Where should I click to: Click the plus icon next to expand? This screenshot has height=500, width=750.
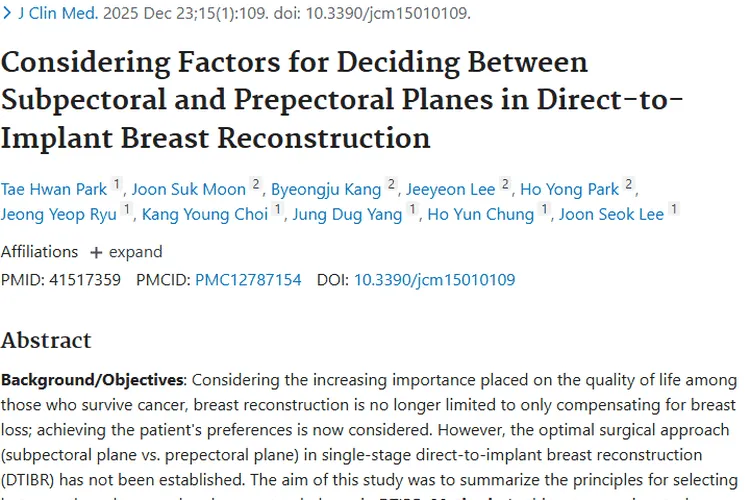(96, 252)
